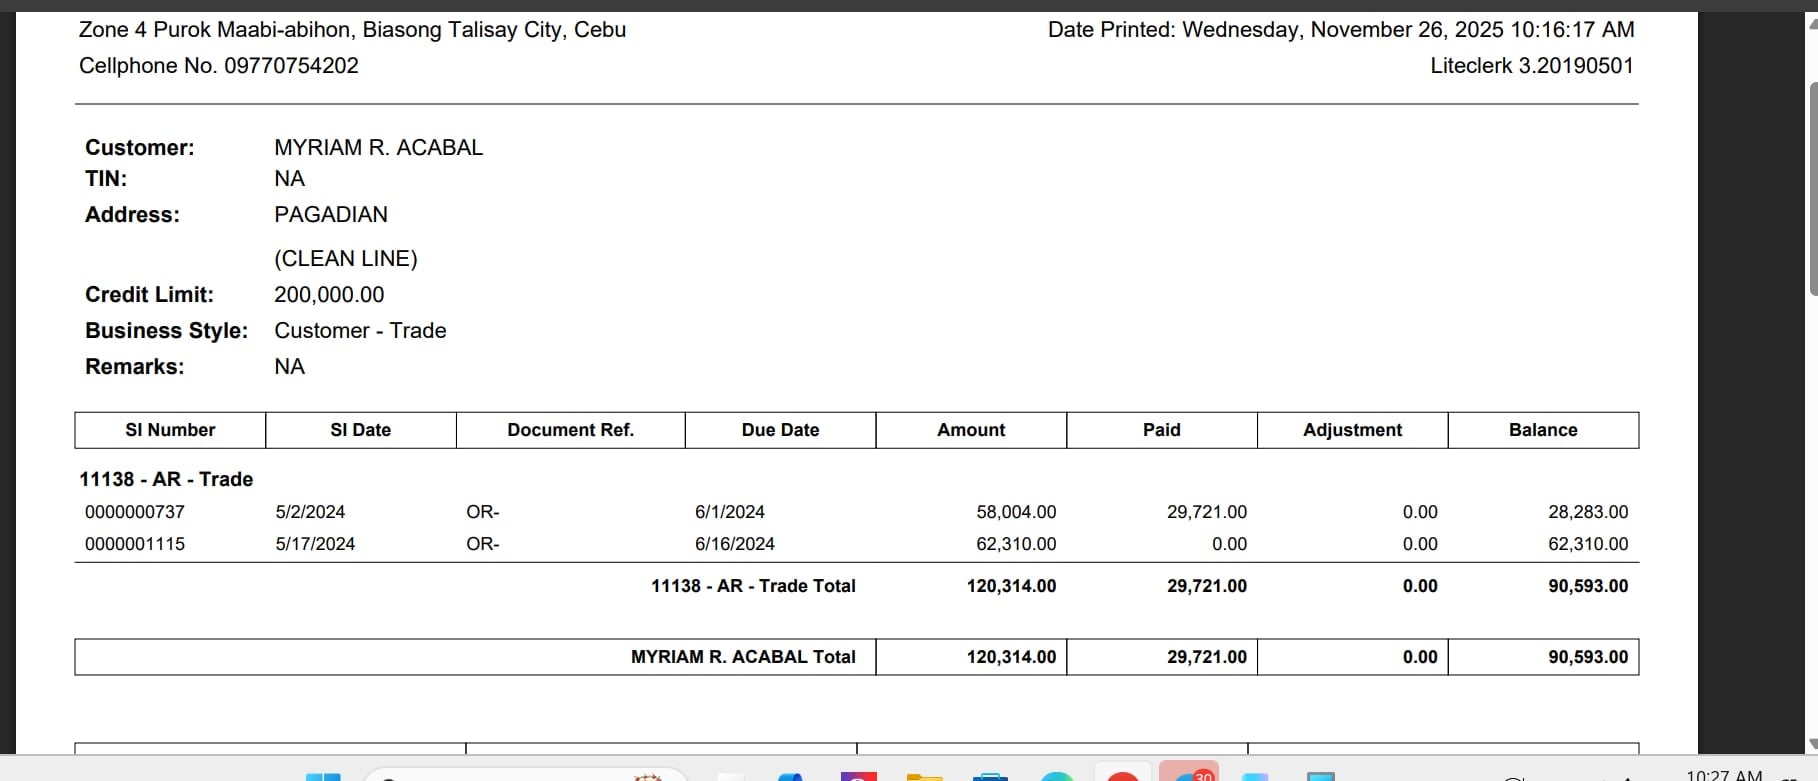Open File Explorer folder icon in taskbar
Image resolution: width=1818 pixels, height=781 pixels.
coord(924,776)
